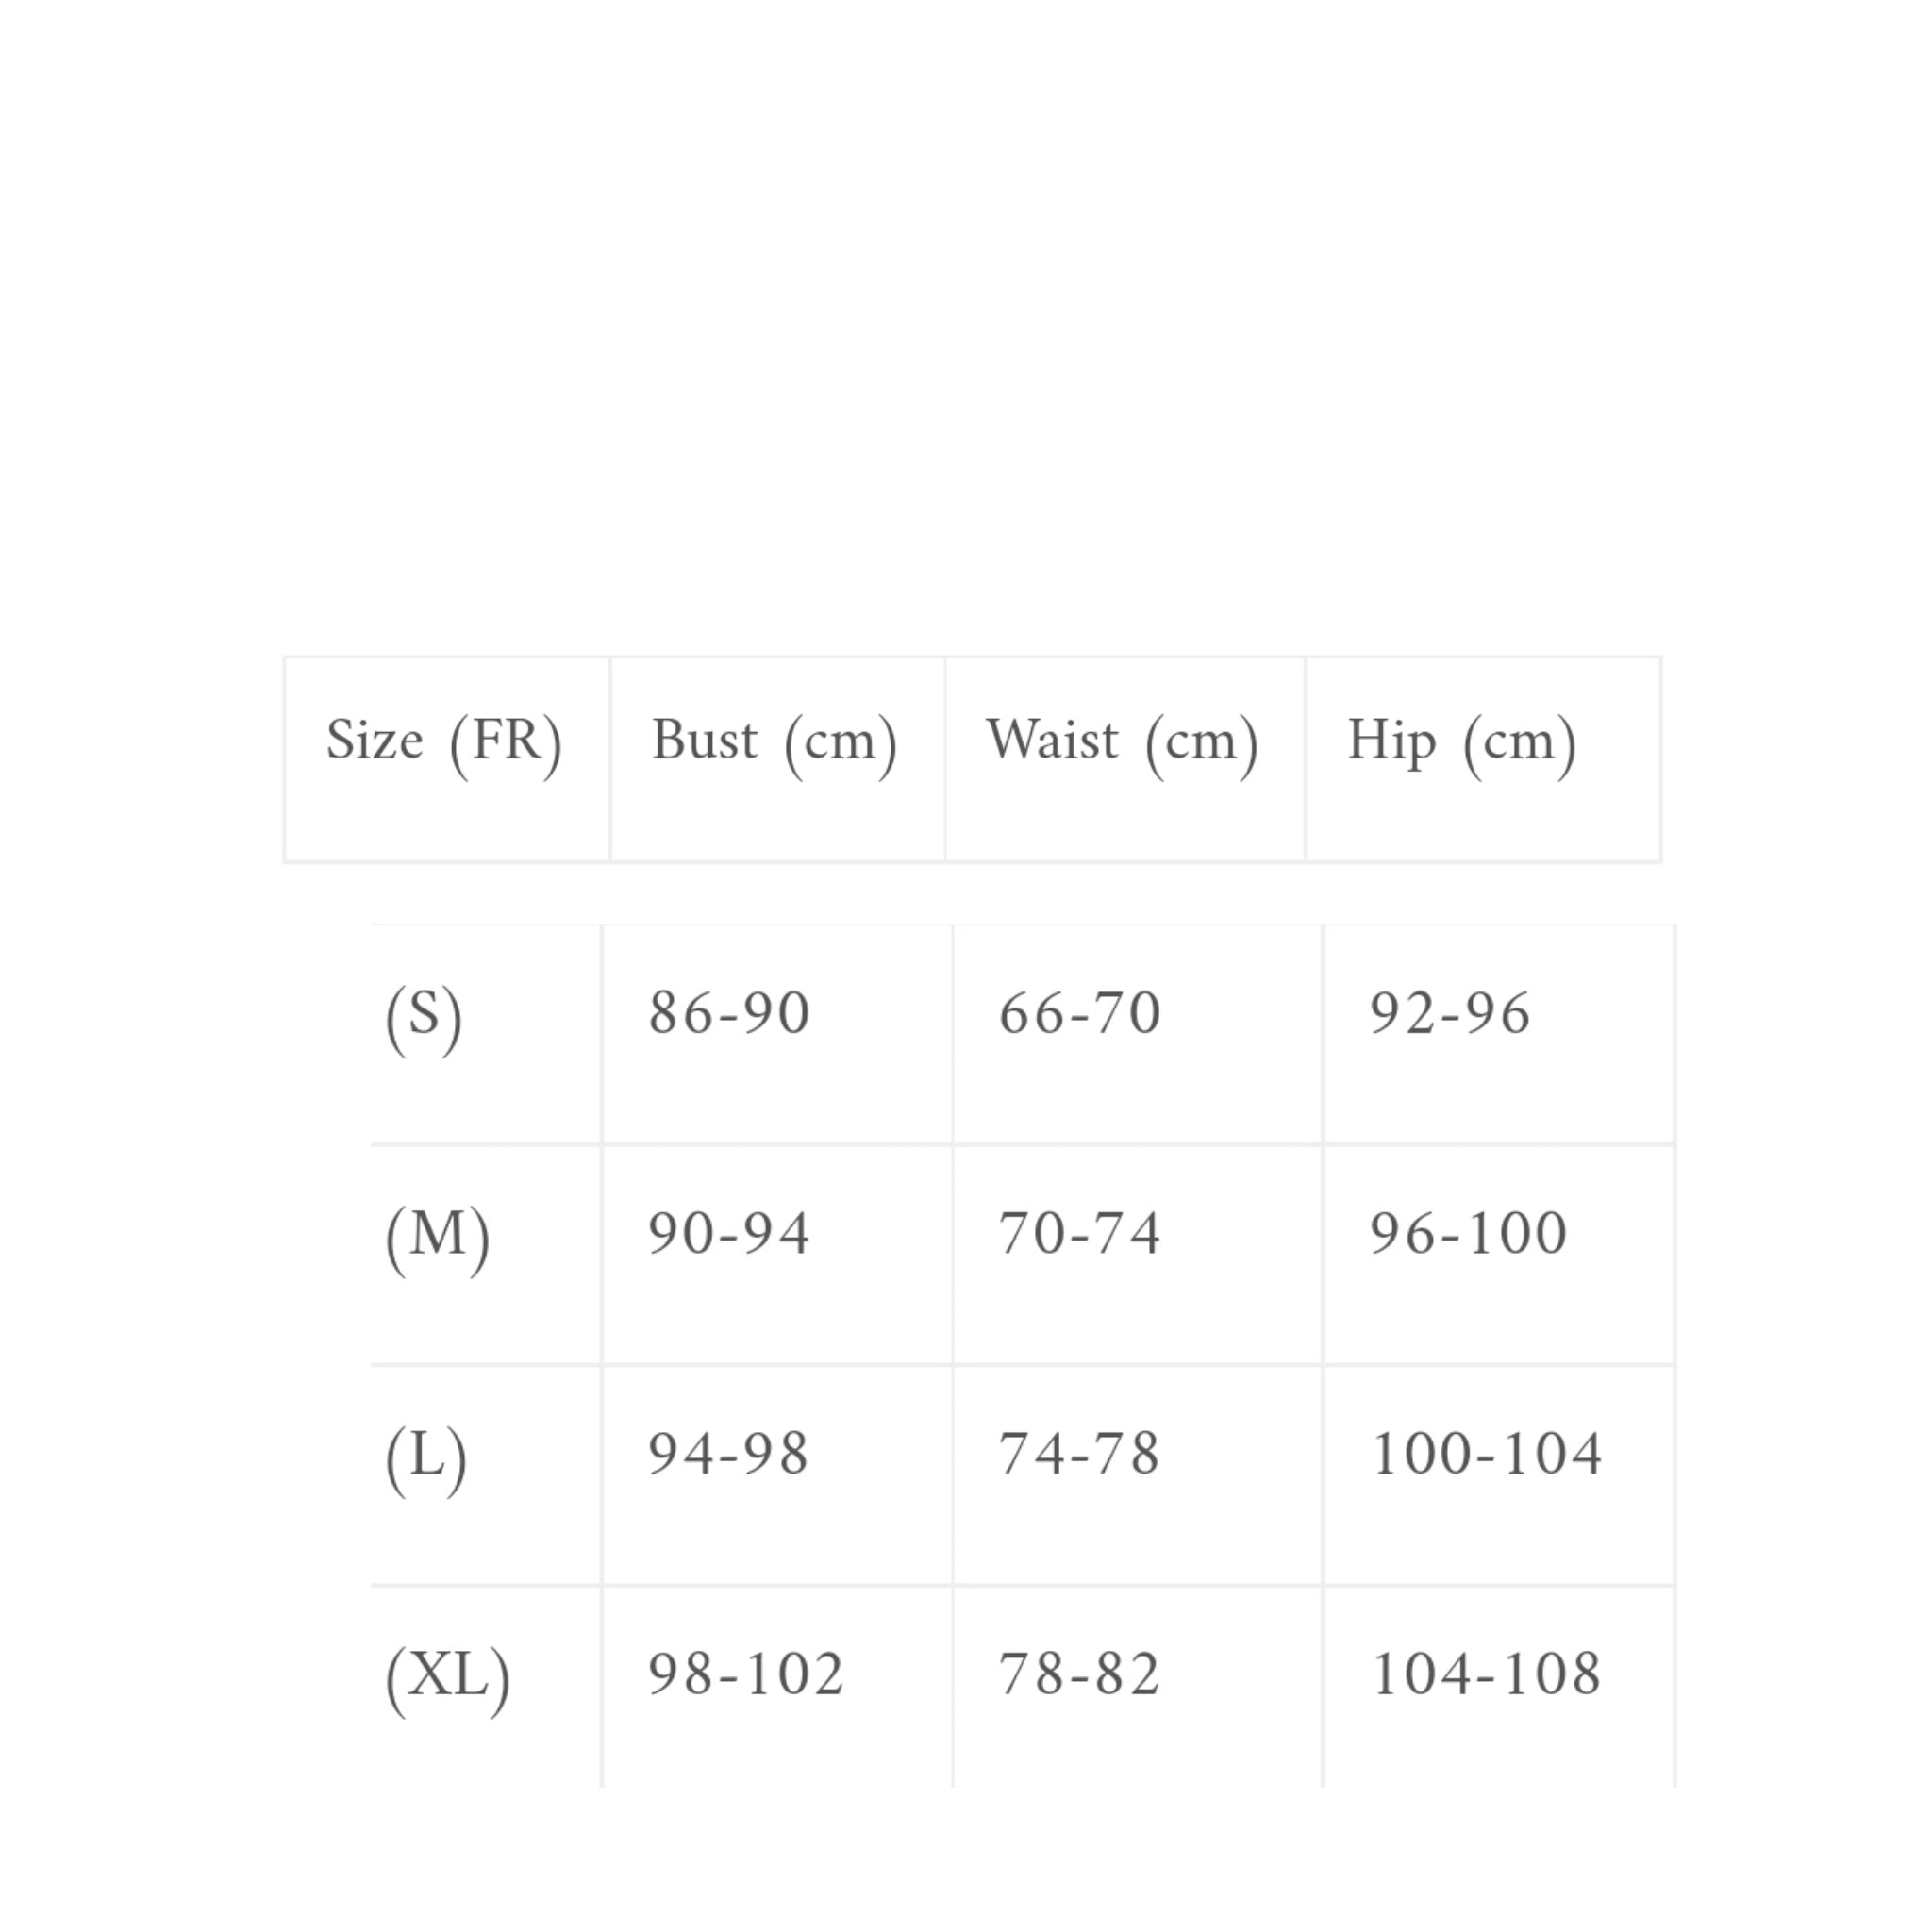Select bust value 86-90
Viewport: 1932px width, 1932px height.
coord(729,1013)
